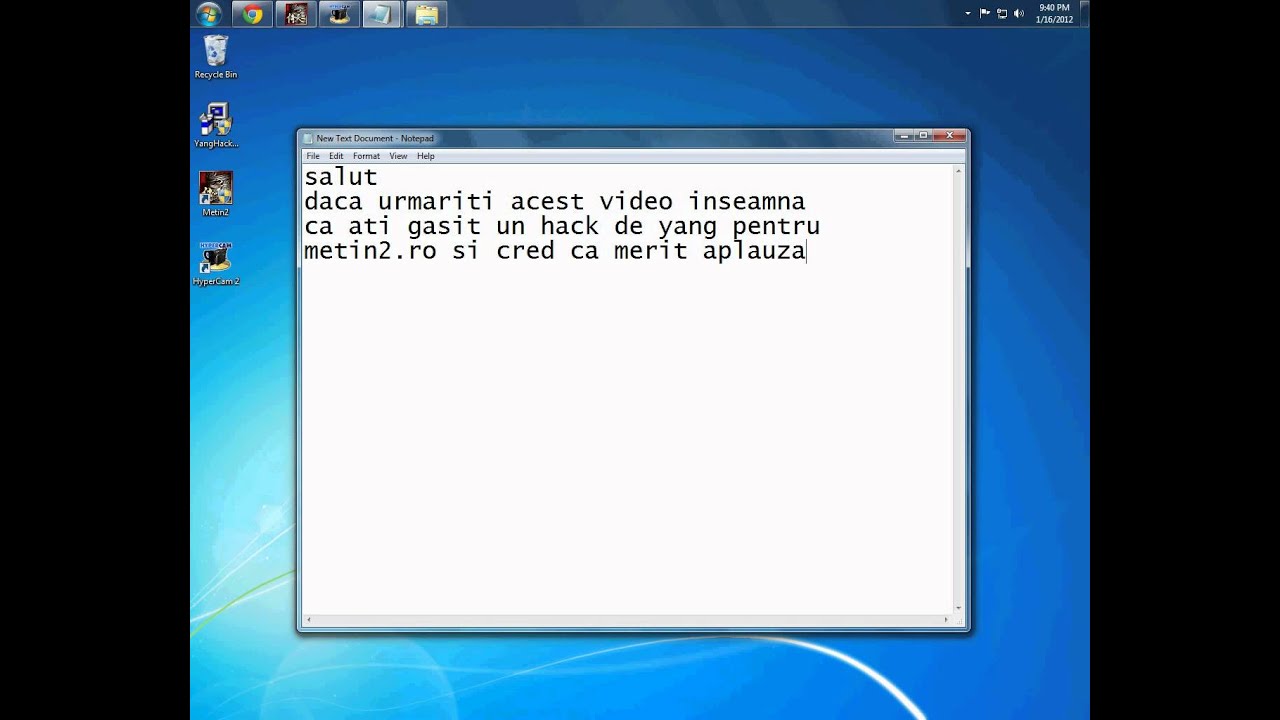
Task: Click the text "metin2.ro" in Notepad
Action: coord(370,251)
